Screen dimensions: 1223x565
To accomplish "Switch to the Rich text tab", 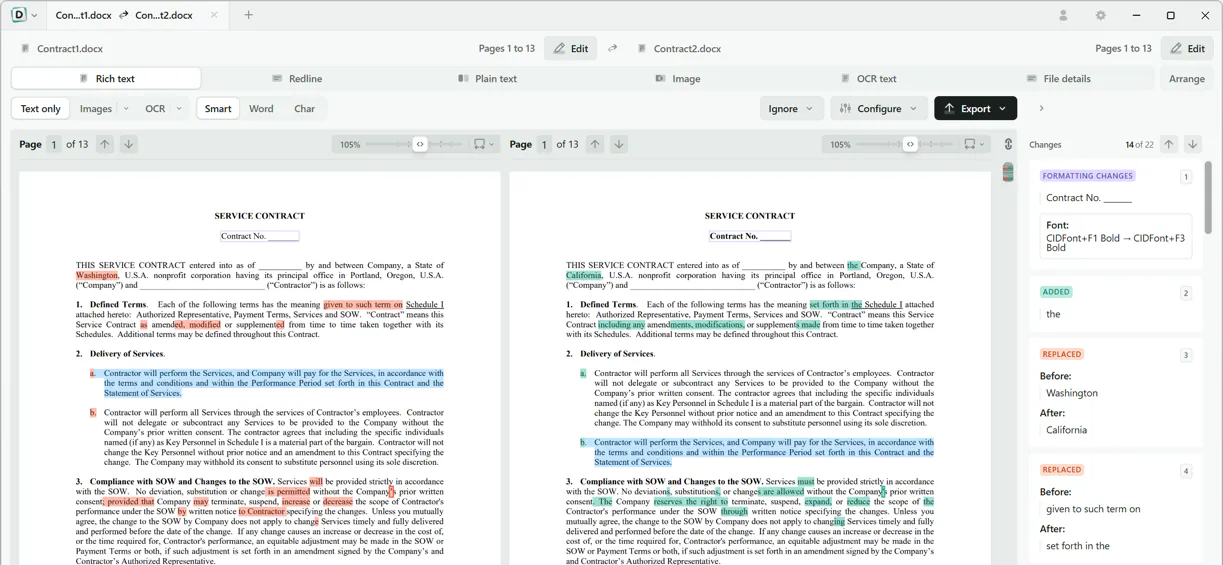I will coord(106,78).
